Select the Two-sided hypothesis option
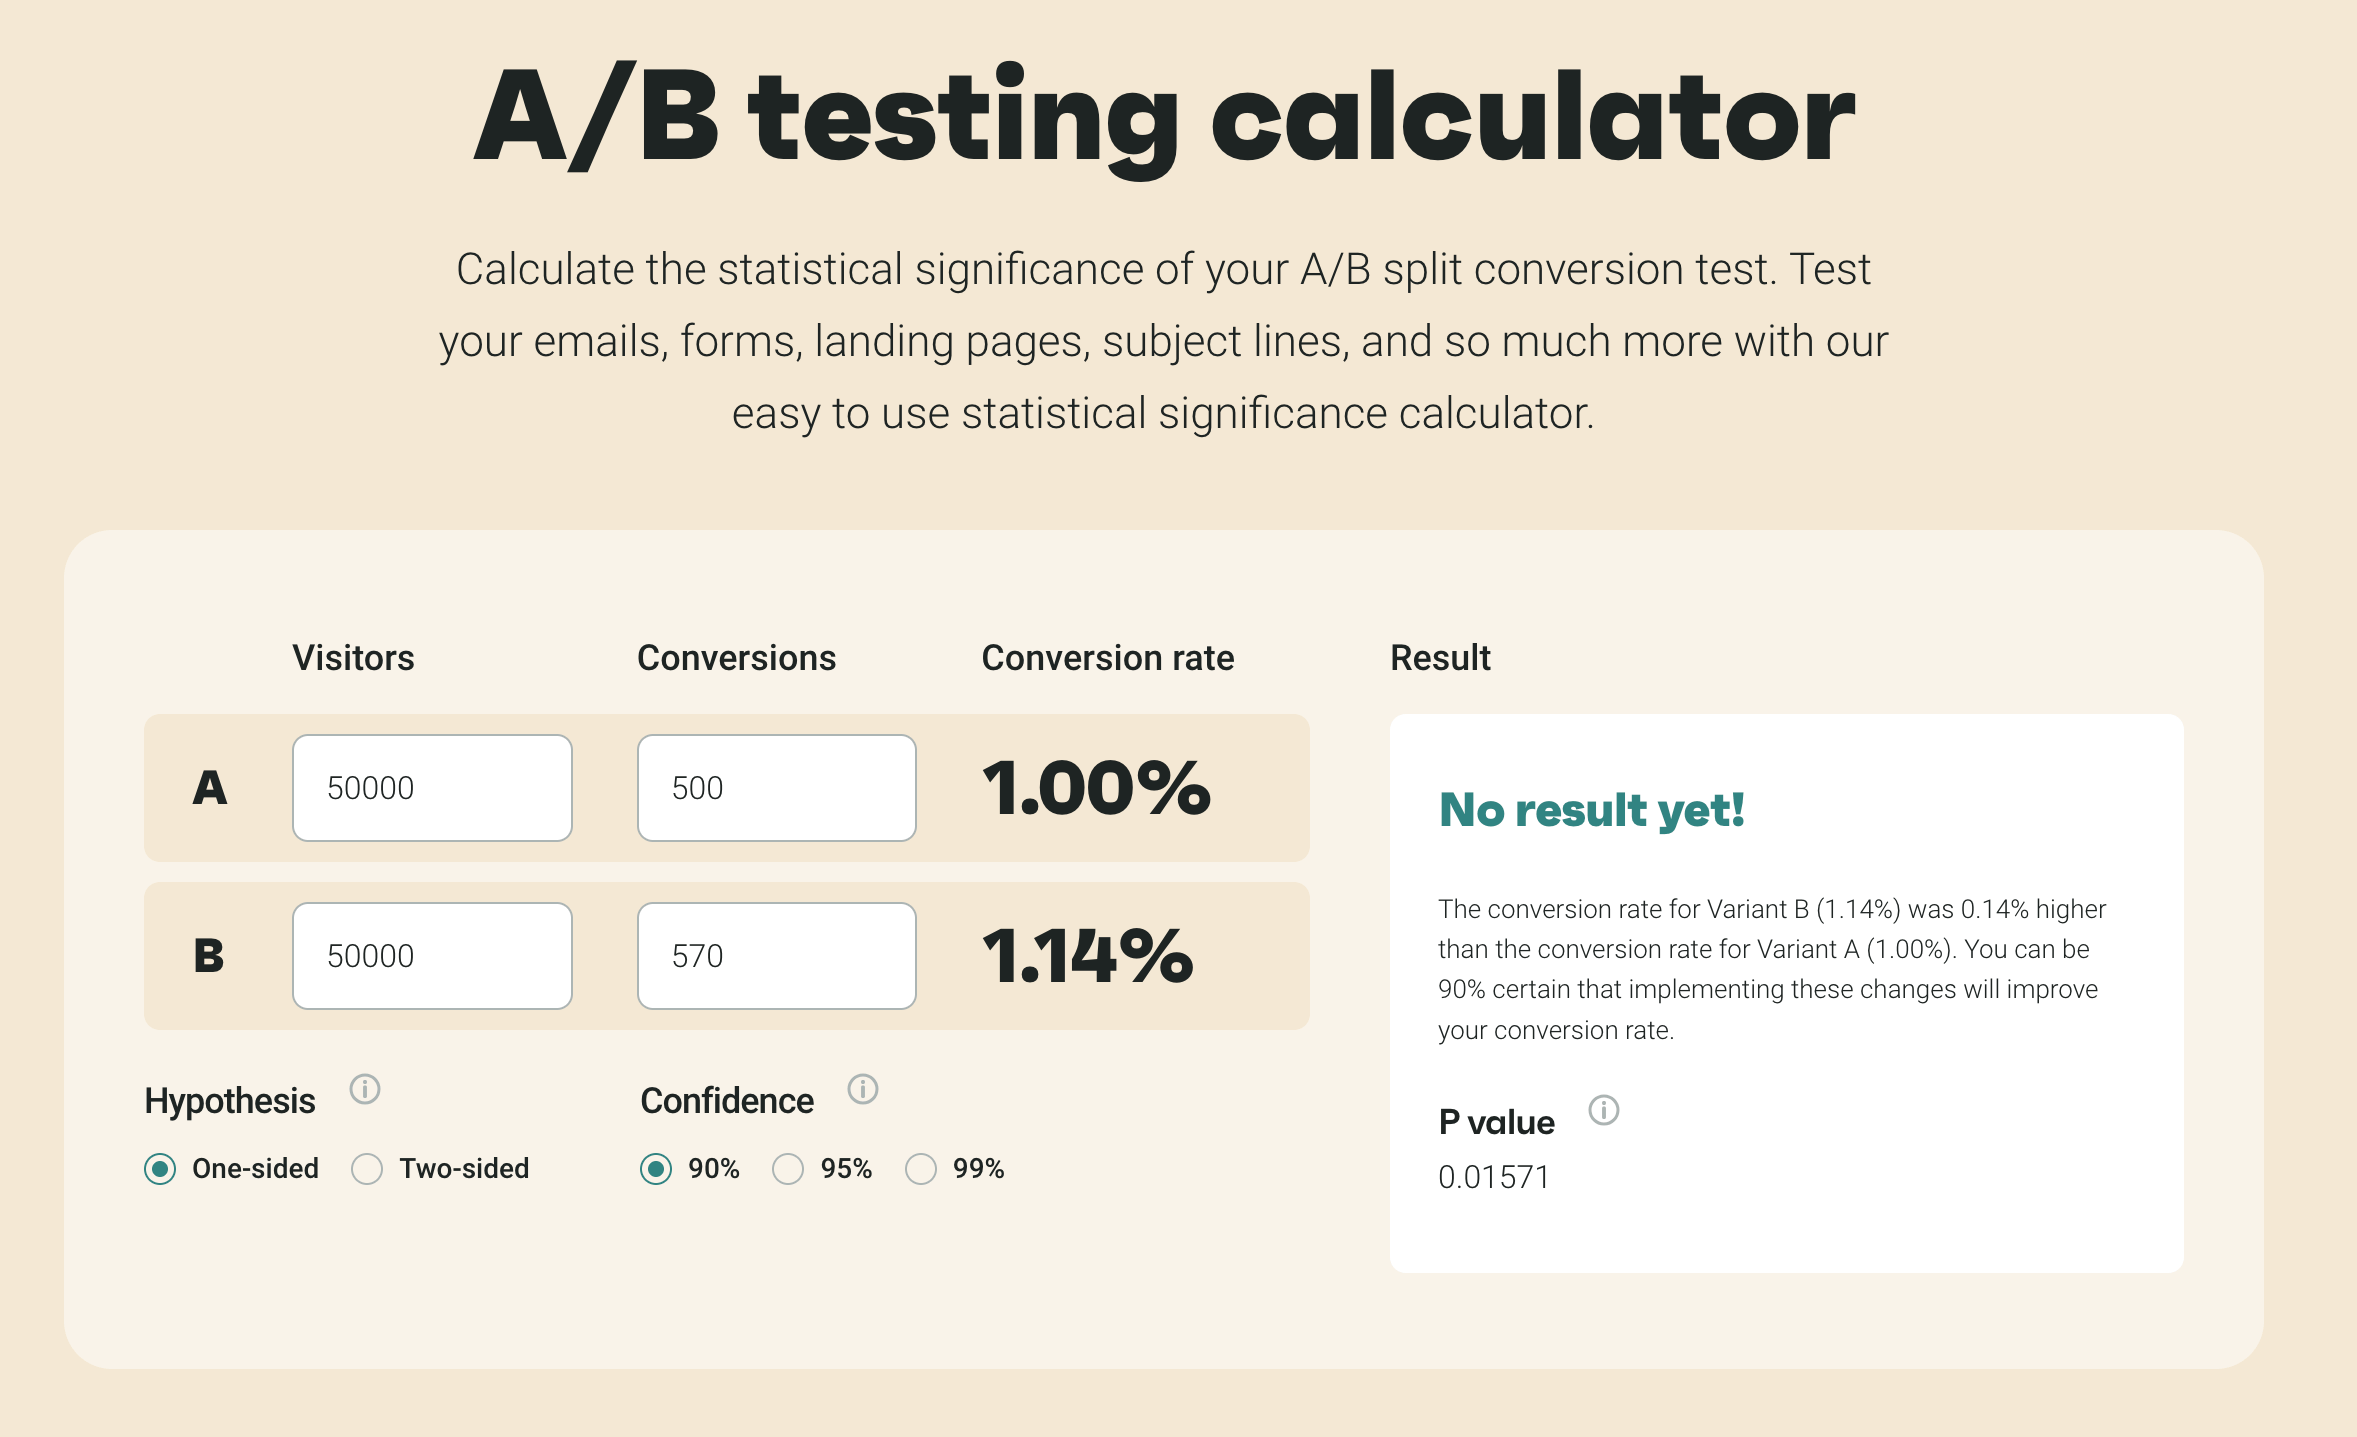This screenshot has height=1437, width=2357. [367, 1168]
